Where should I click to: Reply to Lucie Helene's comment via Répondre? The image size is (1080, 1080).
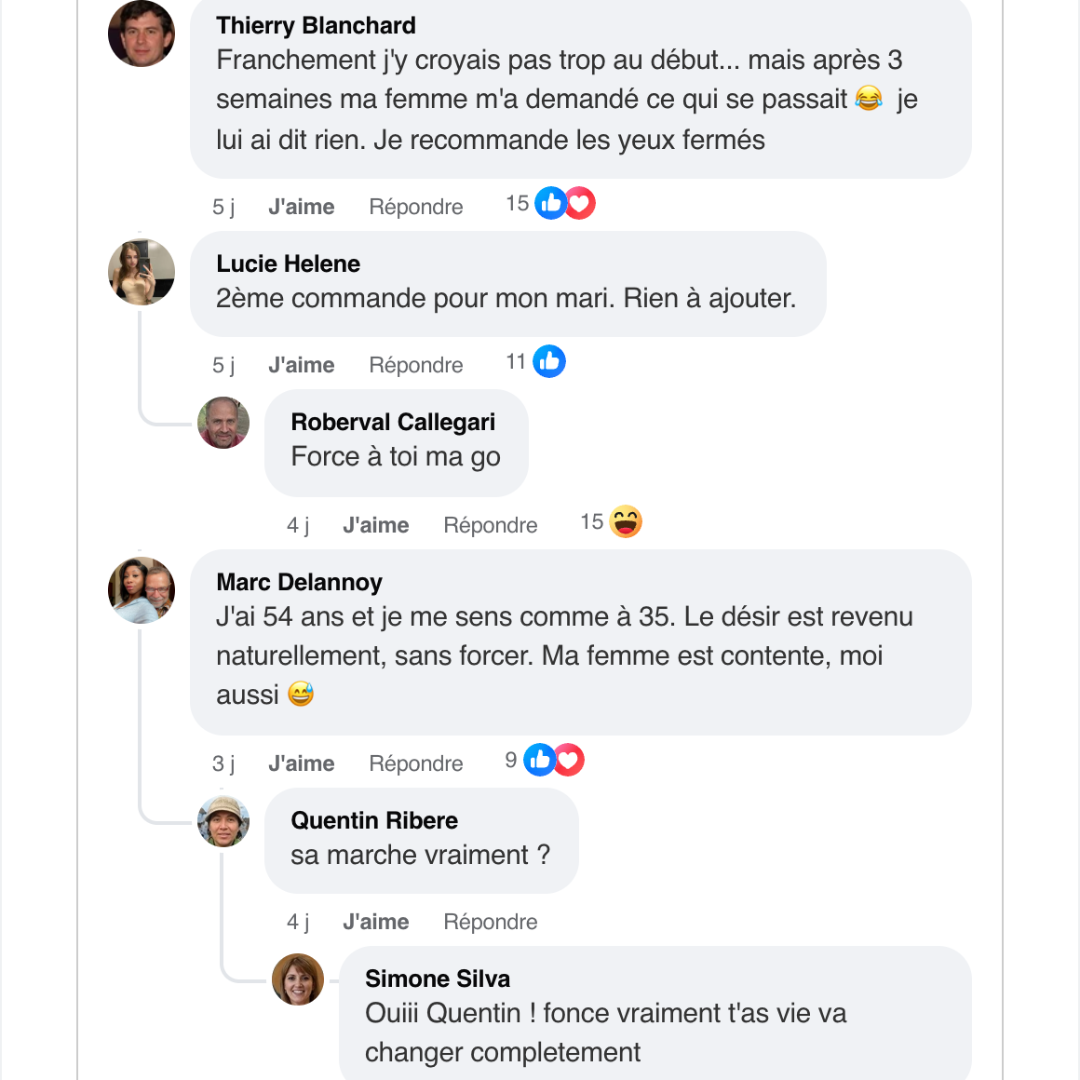(416, 365)
